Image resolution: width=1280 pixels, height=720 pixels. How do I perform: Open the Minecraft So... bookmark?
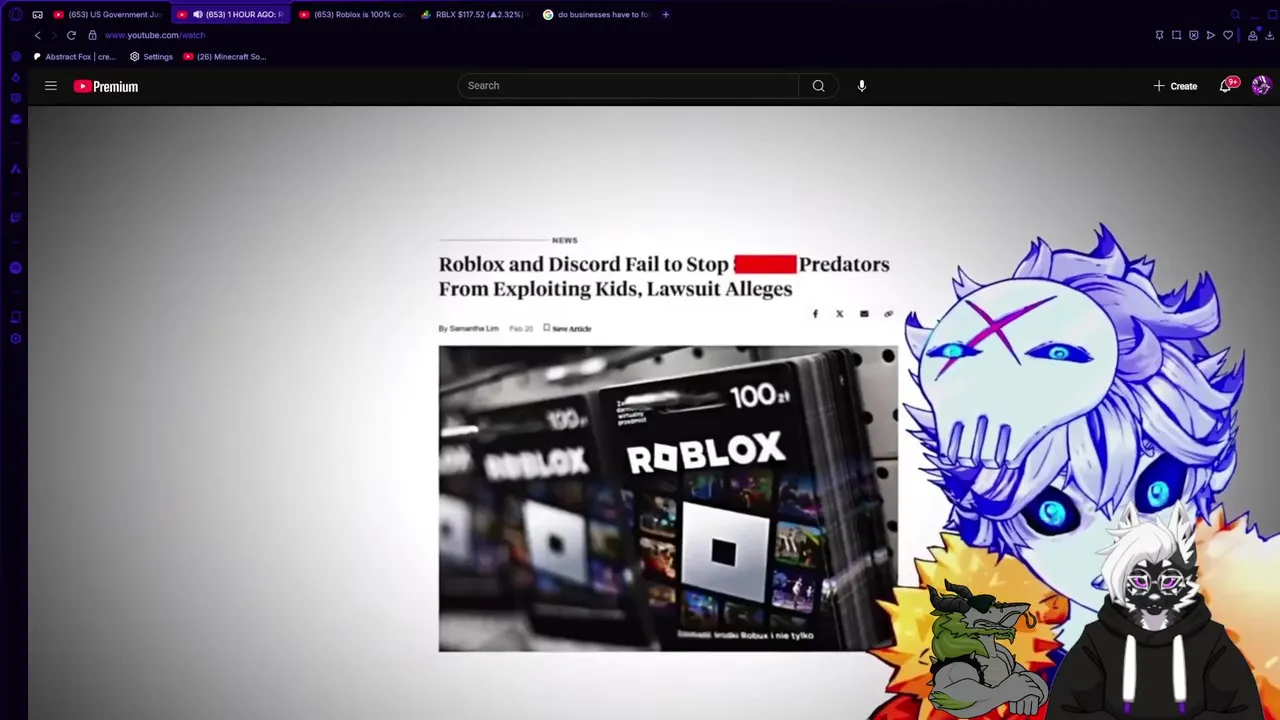[225, 57]
